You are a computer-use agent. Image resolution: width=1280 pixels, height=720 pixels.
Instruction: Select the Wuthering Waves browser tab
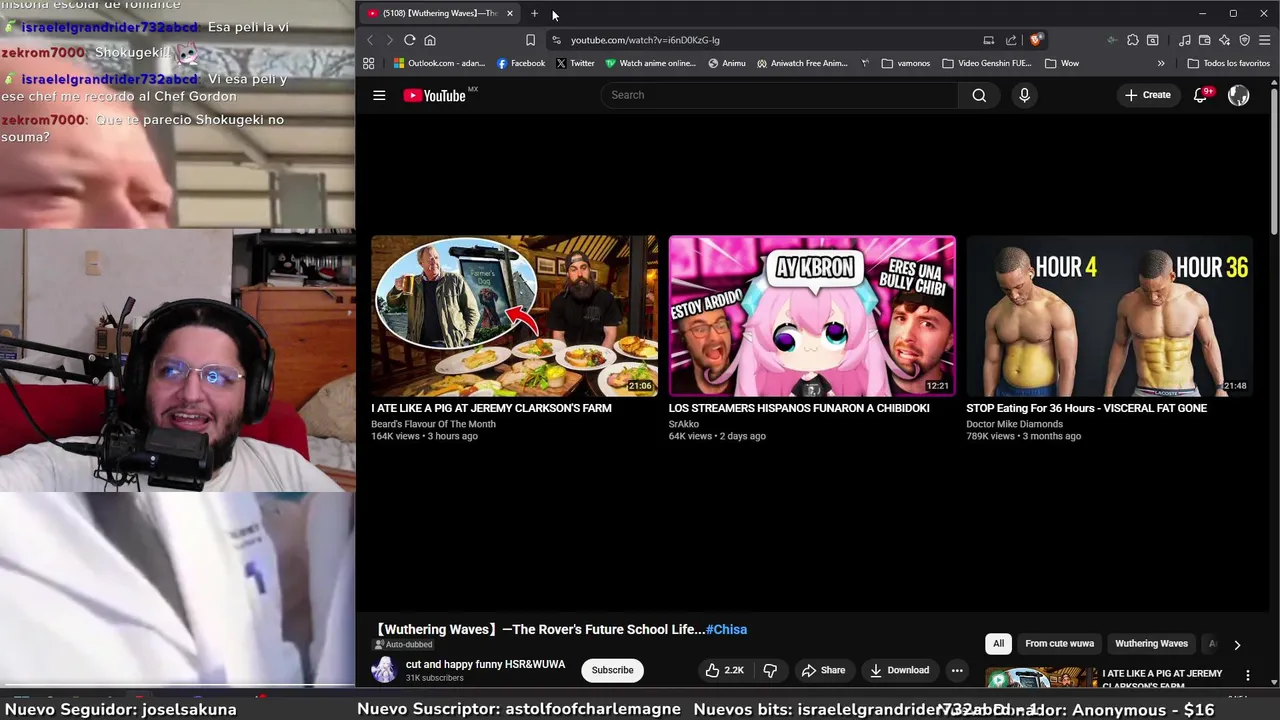(440, 13)
